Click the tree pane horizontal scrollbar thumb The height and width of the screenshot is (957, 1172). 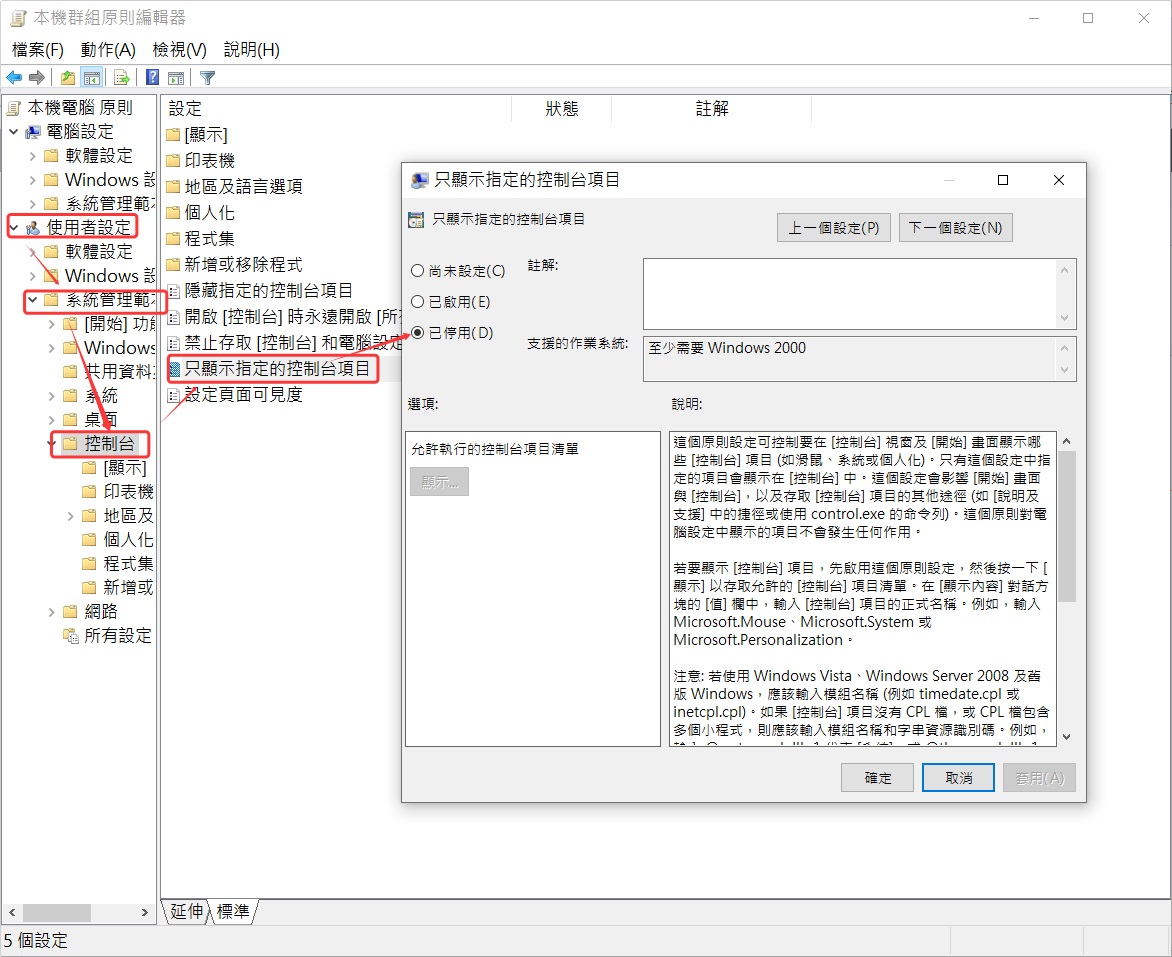[57, 913]
